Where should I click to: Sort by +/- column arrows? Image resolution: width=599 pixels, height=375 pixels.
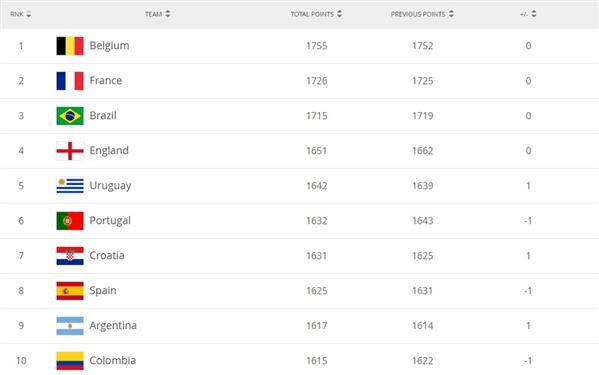point(534,14)
